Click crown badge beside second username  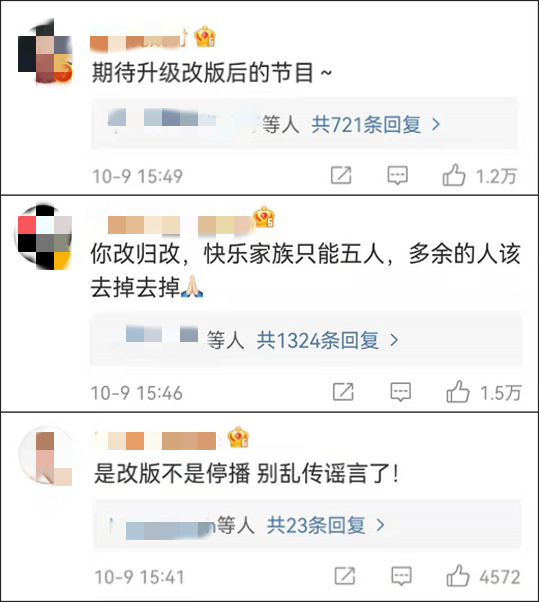[x=264, y=217]
